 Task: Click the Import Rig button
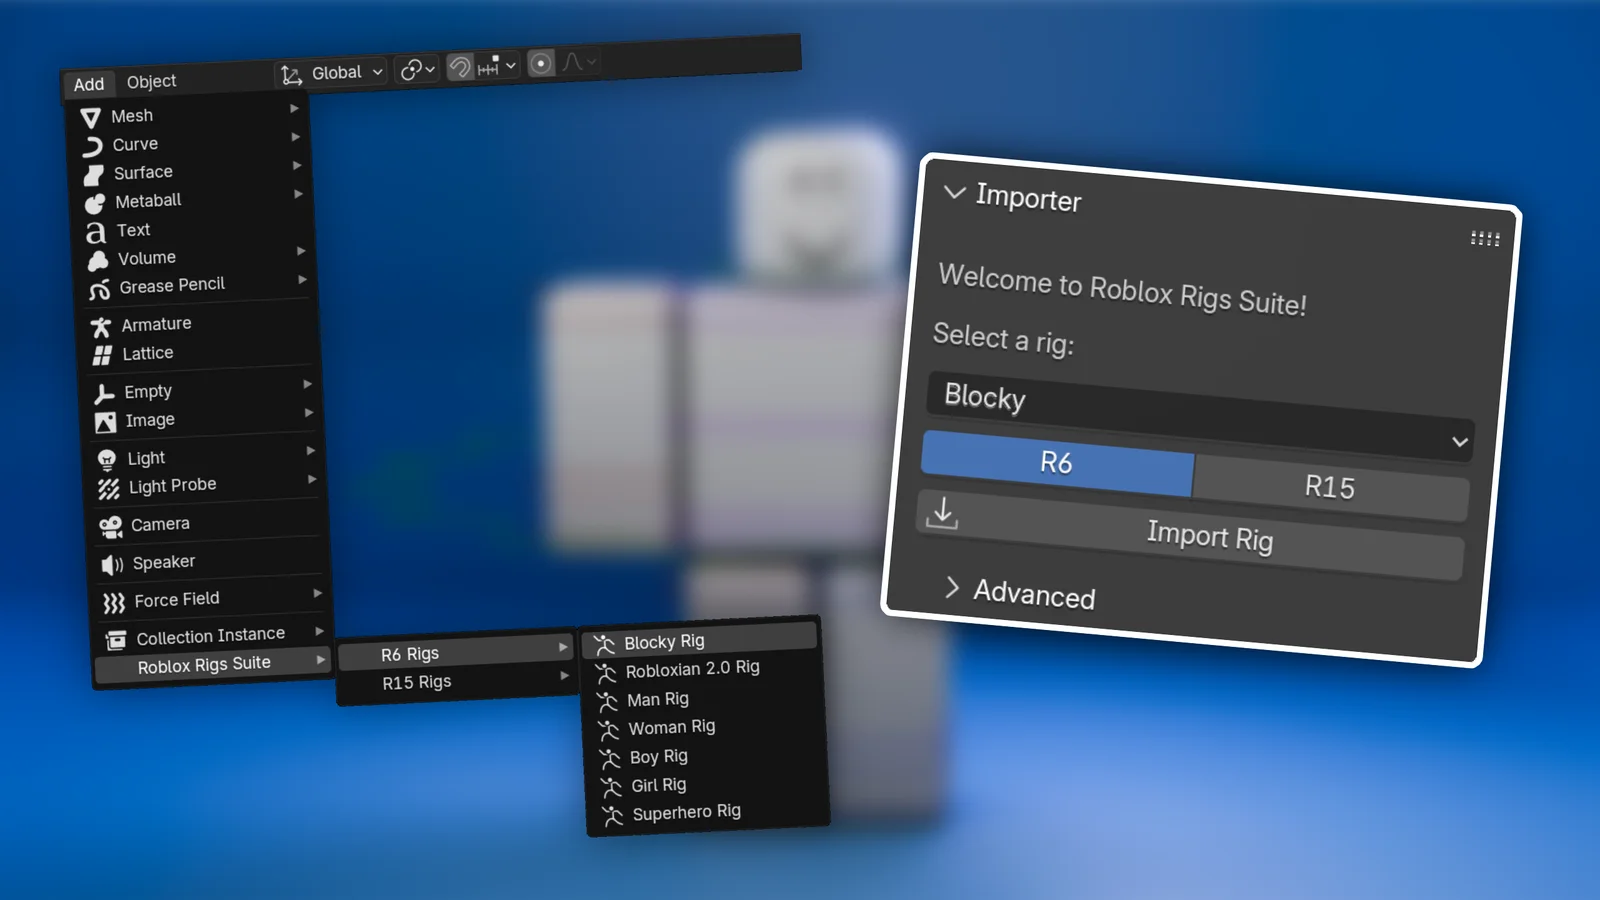click(1209, 537)
